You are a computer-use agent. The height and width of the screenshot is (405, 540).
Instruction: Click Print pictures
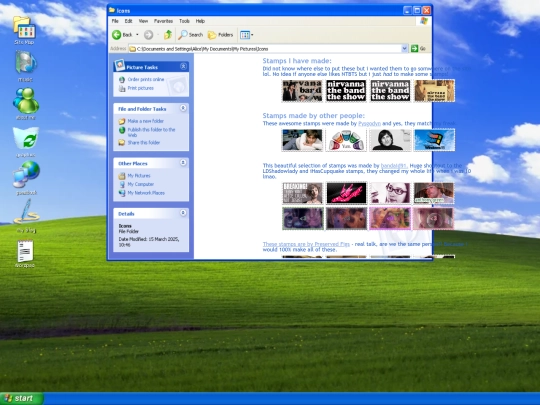tap(141, 88)
